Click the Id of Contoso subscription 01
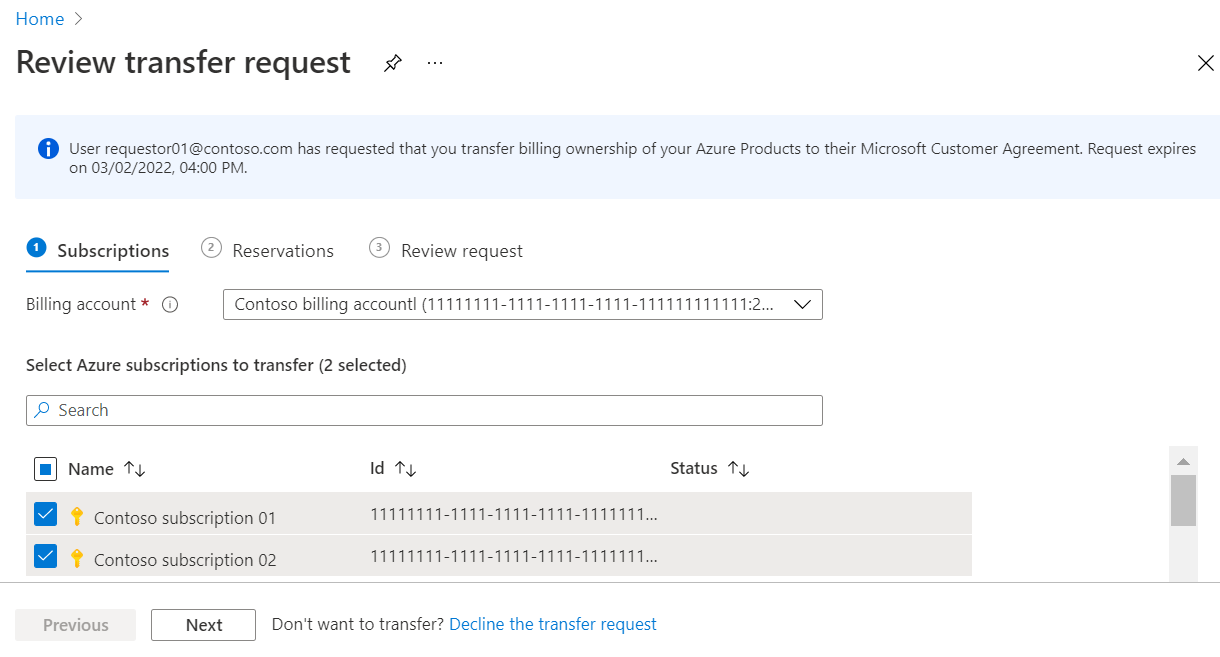 tap(514, 515)
